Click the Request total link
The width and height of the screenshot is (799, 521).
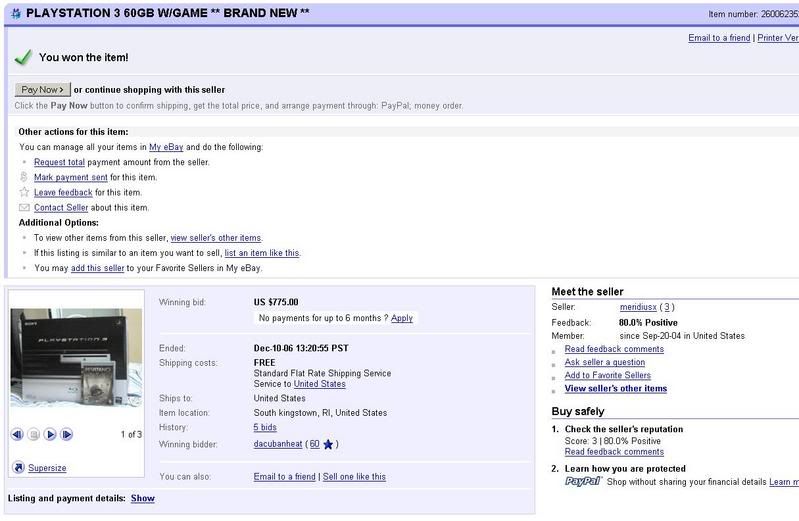click(x=59, y=162)
